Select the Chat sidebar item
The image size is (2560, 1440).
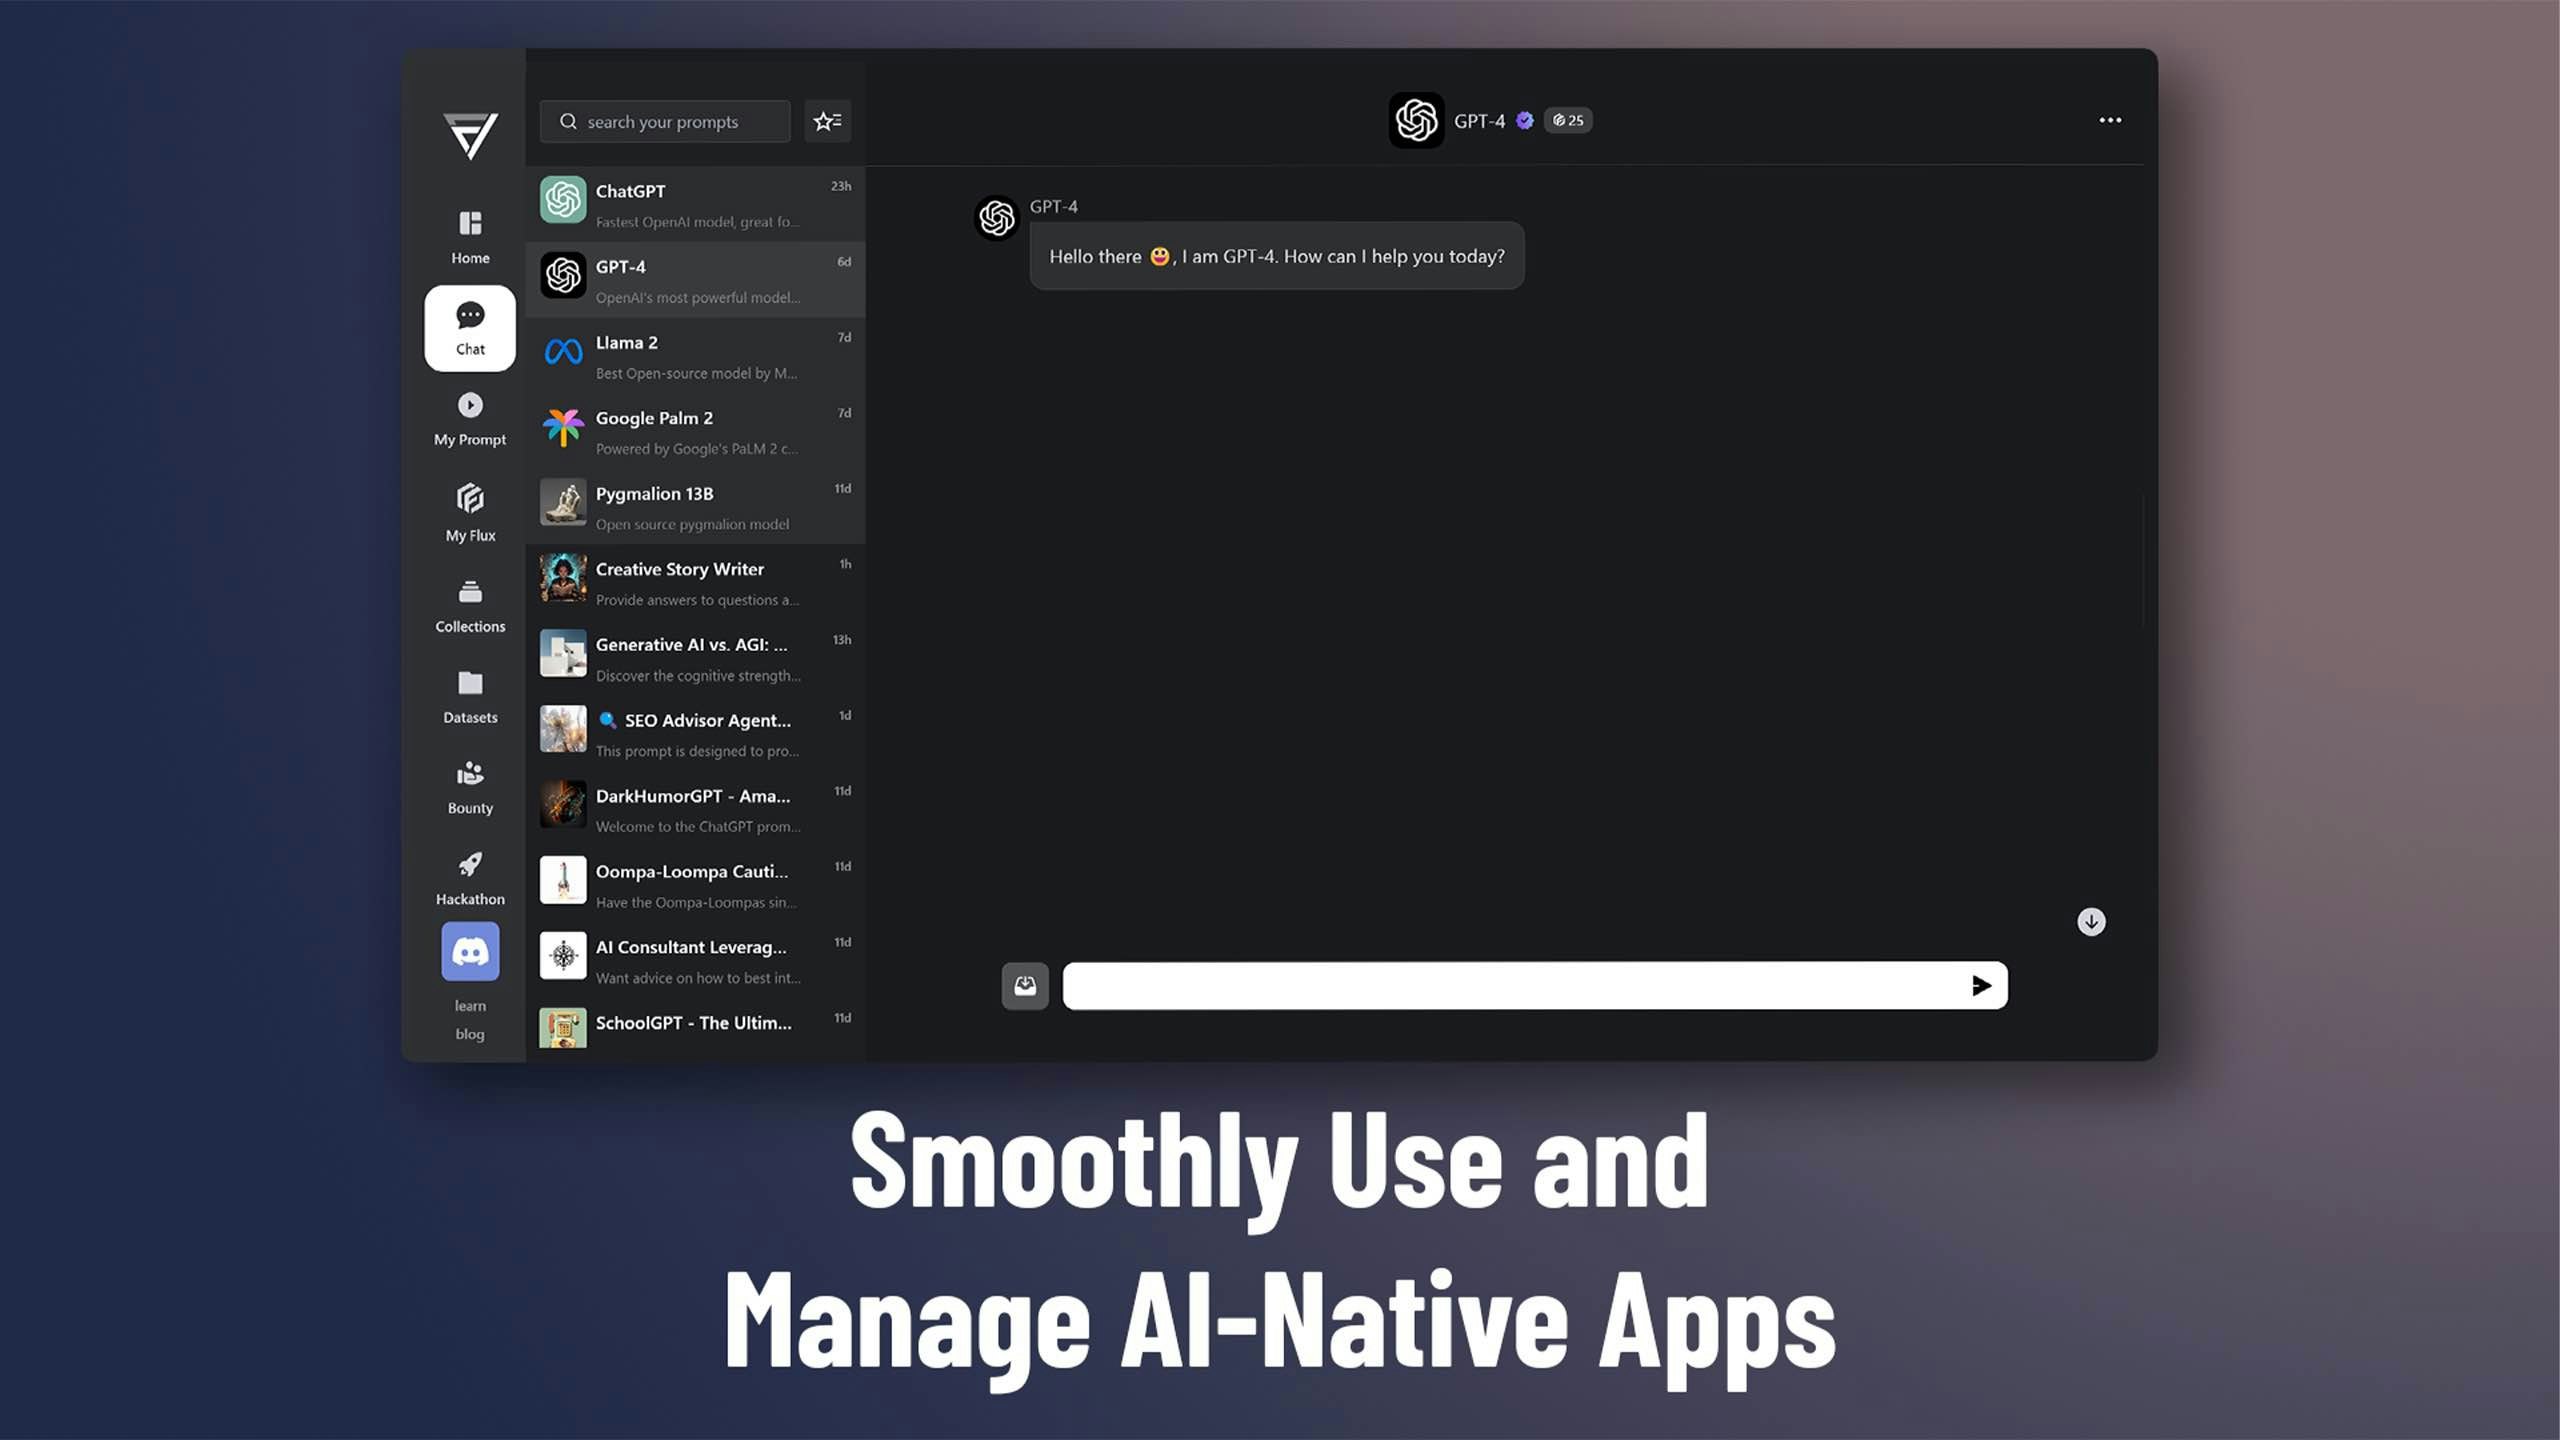tap(470, 328)
